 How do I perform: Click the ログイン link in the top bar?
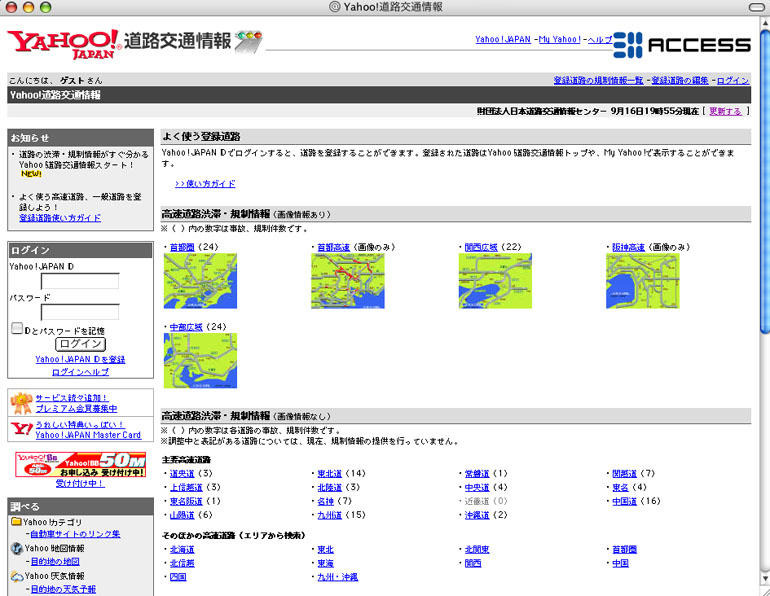pyautogui.click(x=733, y=81)
